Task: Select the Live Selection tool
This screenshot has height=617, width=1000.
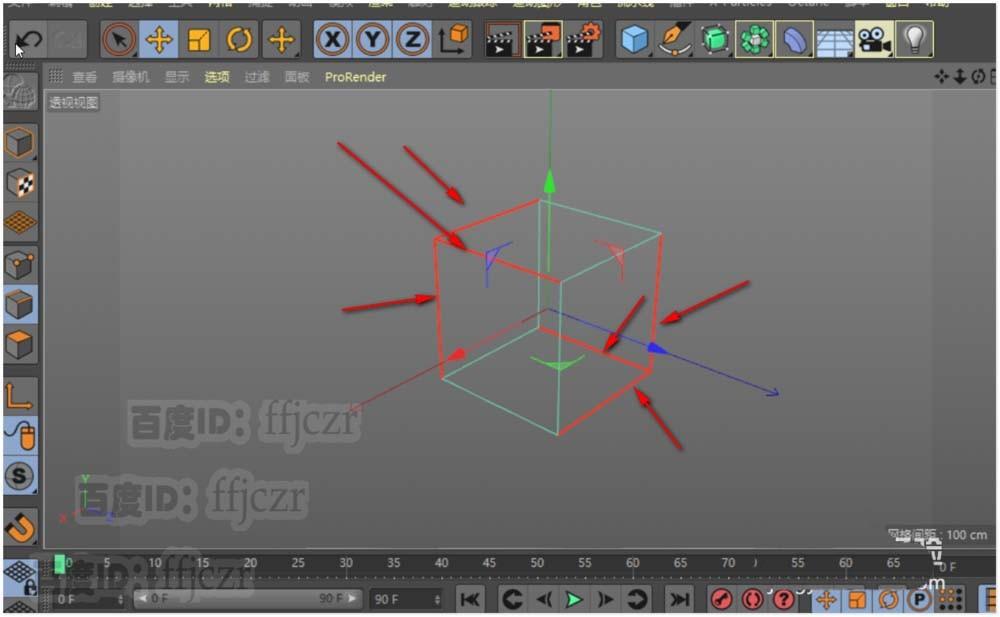Action: 119,38
